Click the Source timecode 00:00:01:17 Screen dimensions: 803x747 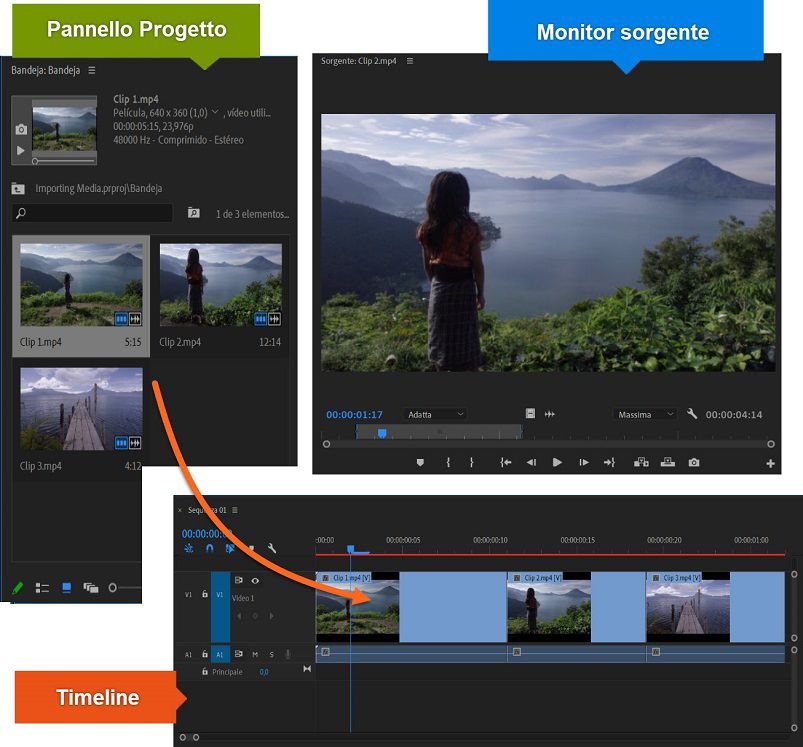pyautogui.click(x=354, y=415)
